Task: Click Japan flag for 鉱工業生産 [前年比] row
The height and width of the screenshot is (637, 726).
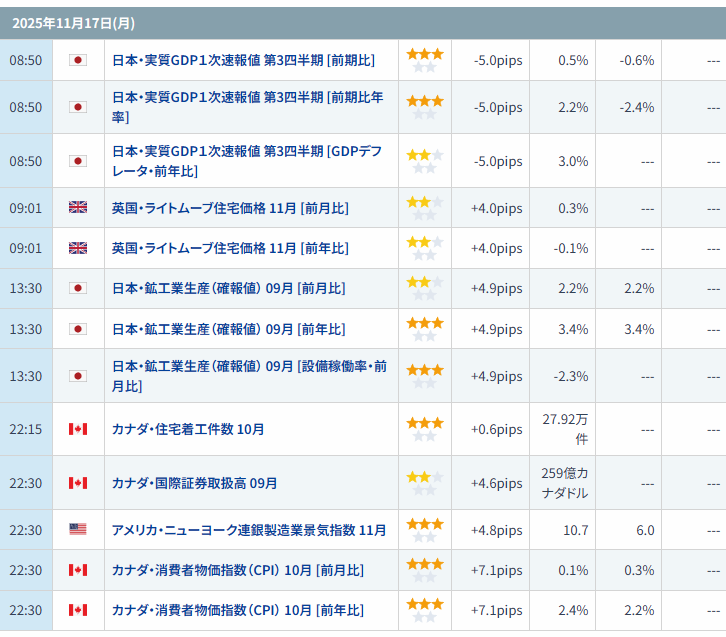Action: [77, 329]
